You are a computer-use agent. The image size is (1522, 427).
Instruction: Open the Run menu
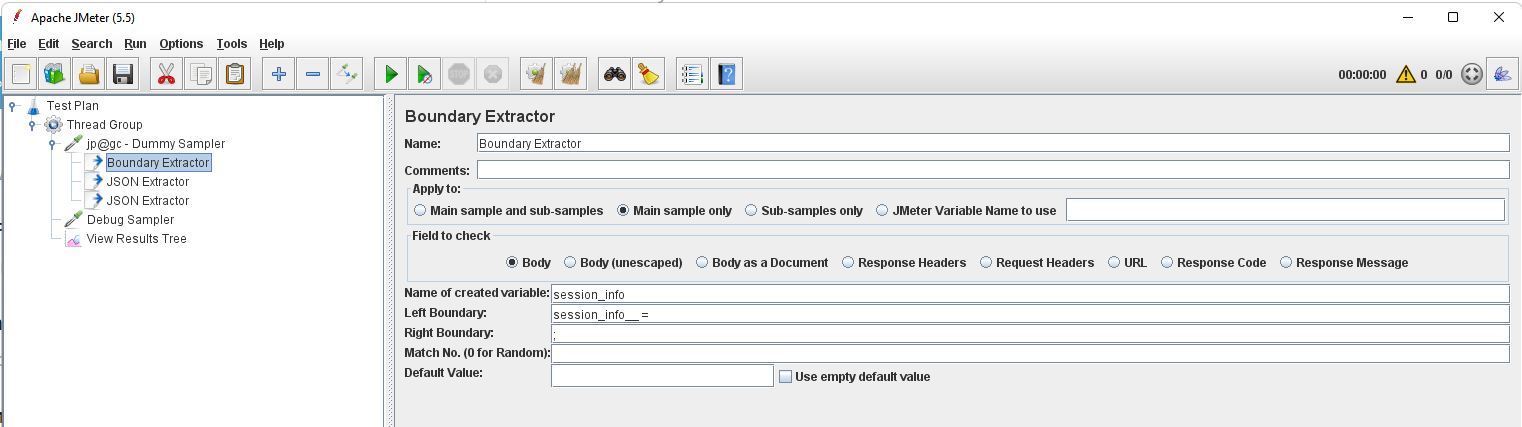135,44
